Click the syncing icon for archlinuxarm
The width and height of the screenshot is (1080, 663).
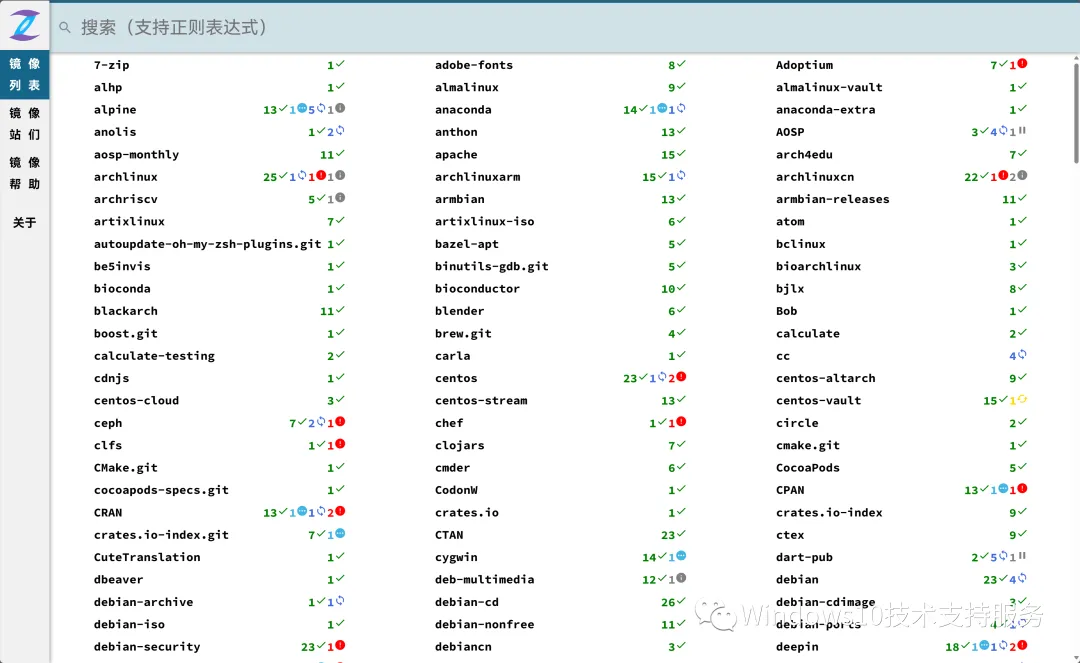pyautogui.click(x=681, y=176)
